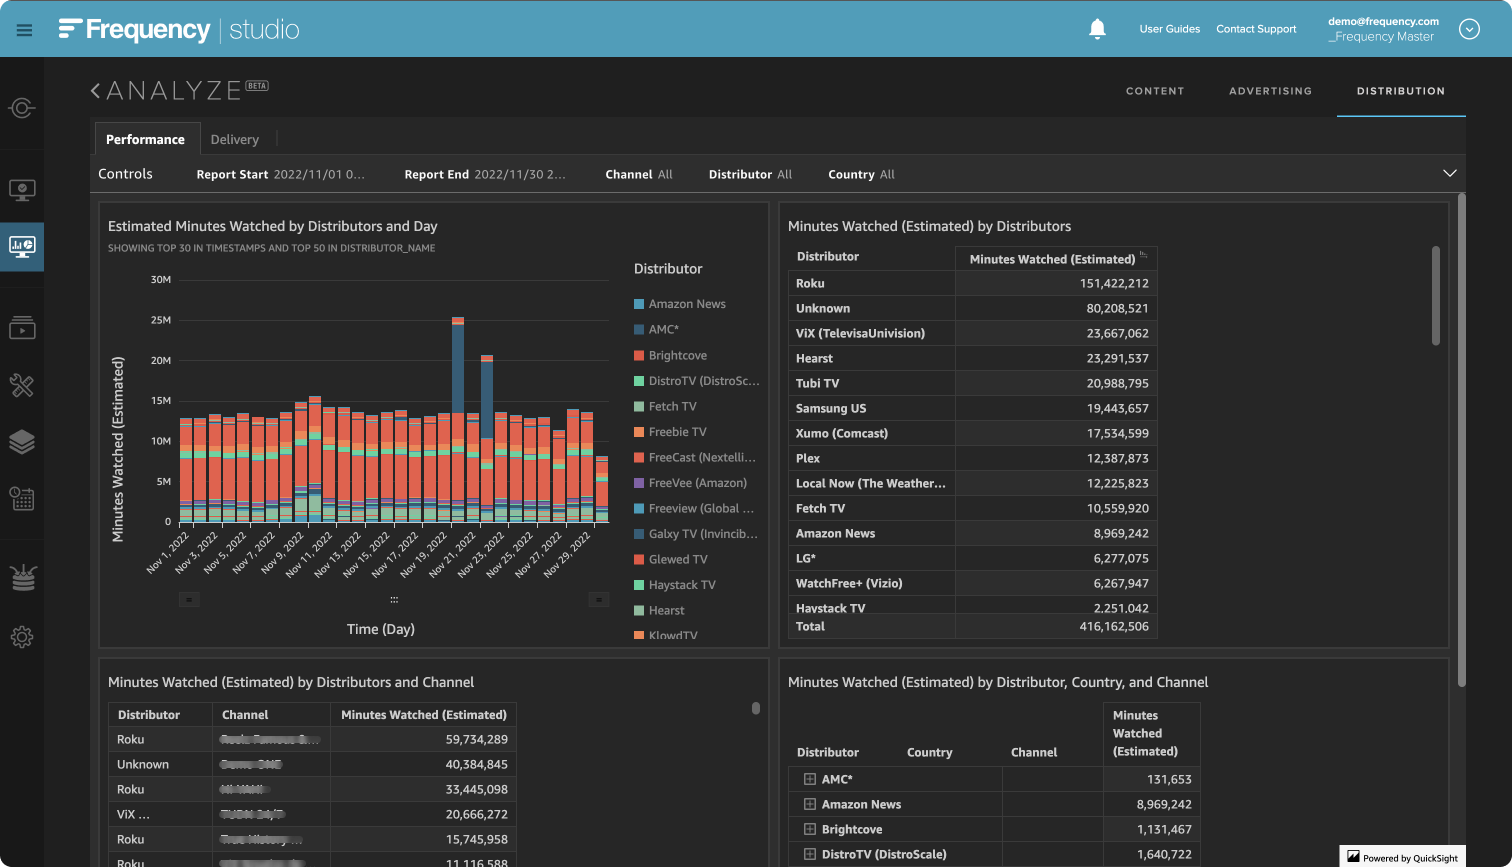Select Glewed TV legend entry
Image resolution: width=1512 pixels, height=867 pixels.
[670, 559]
